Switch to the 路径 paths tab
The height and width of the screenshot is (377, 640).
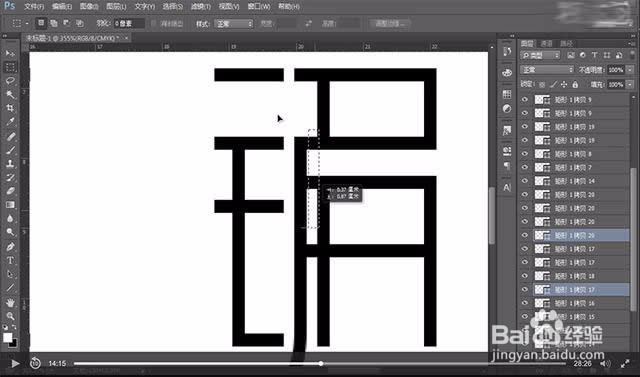567,43
